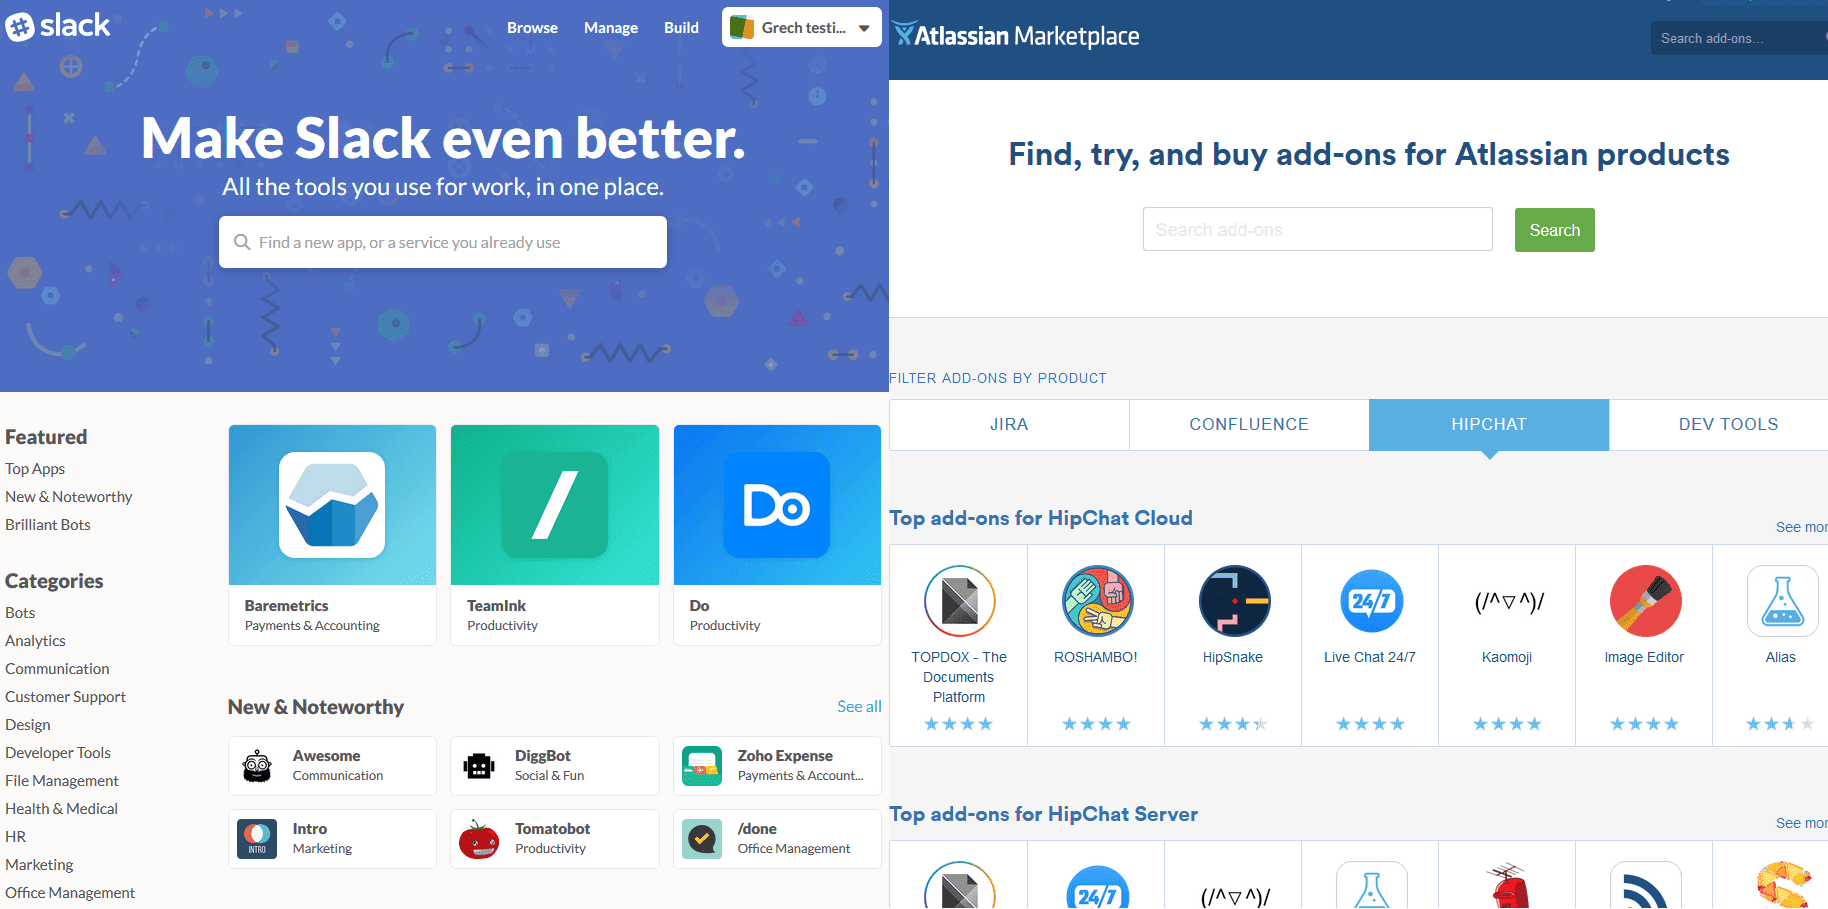Click the magnifier icon in Slack search
1828x909 pixels.
242,242
